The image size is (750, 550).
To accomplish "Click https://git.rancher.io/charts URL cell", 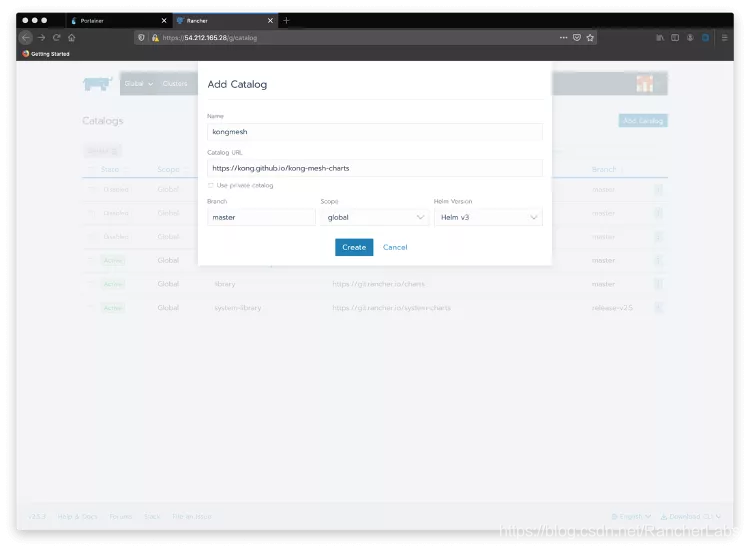I will point(378,284).
